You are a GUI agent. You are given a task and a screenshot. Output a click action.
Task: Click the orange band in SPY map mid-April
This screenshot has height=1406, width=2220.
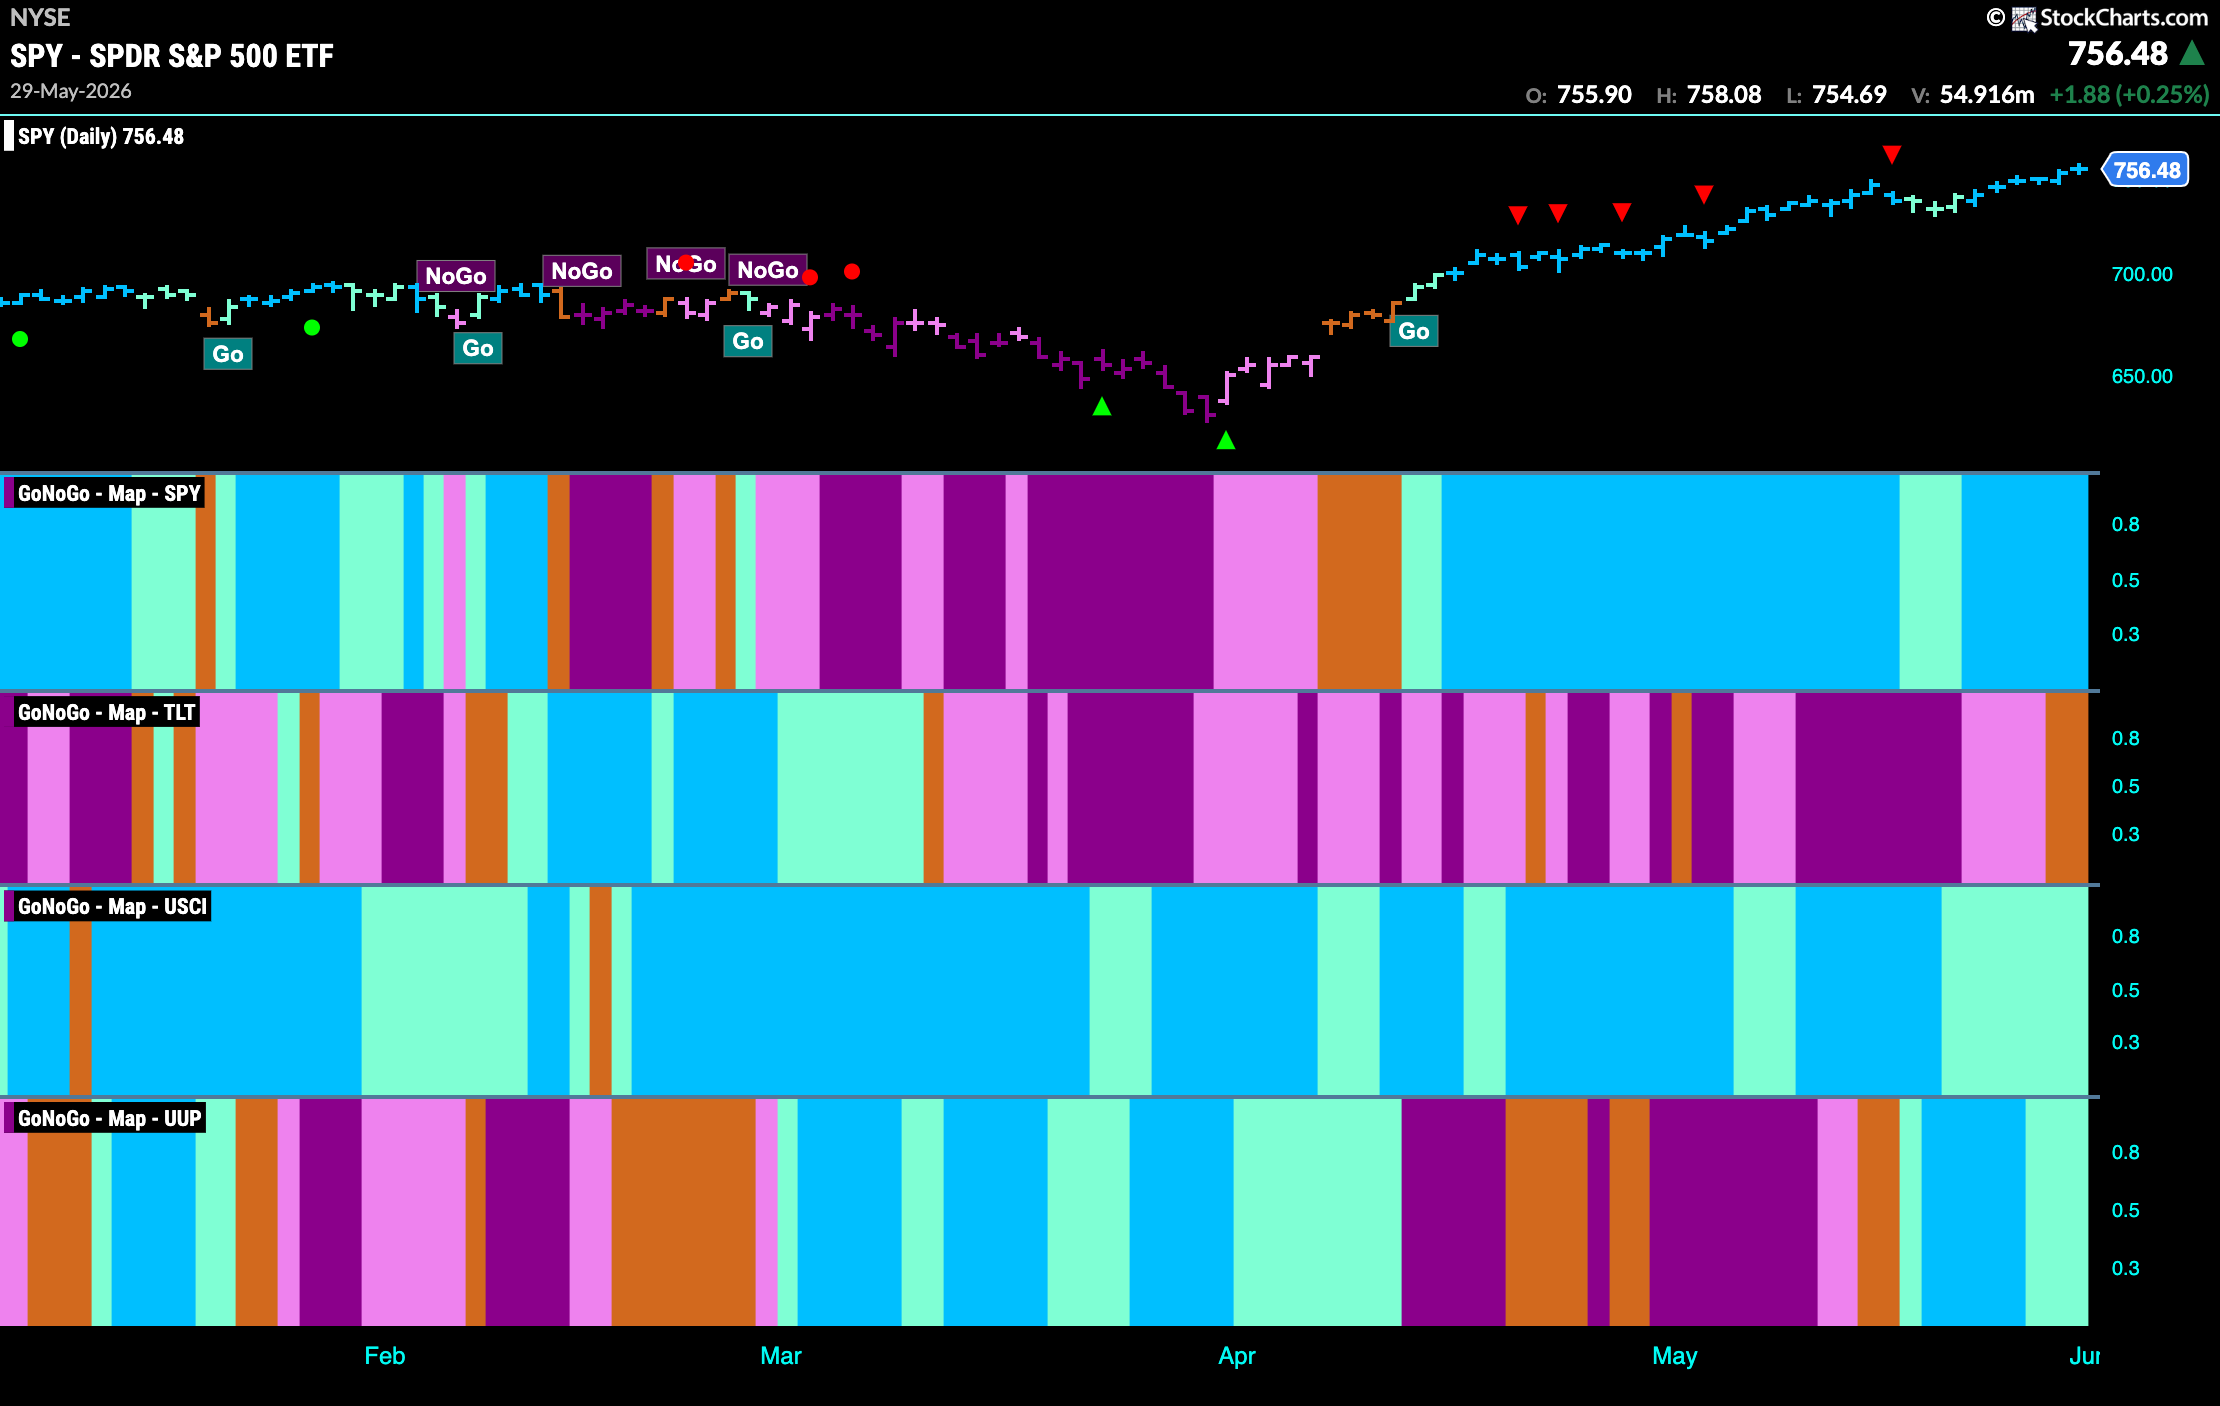point(1360,582)
